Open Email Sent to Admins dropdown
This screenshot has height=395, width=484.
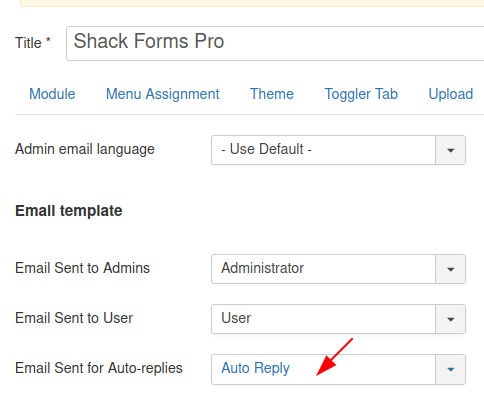tap(338, 269)
